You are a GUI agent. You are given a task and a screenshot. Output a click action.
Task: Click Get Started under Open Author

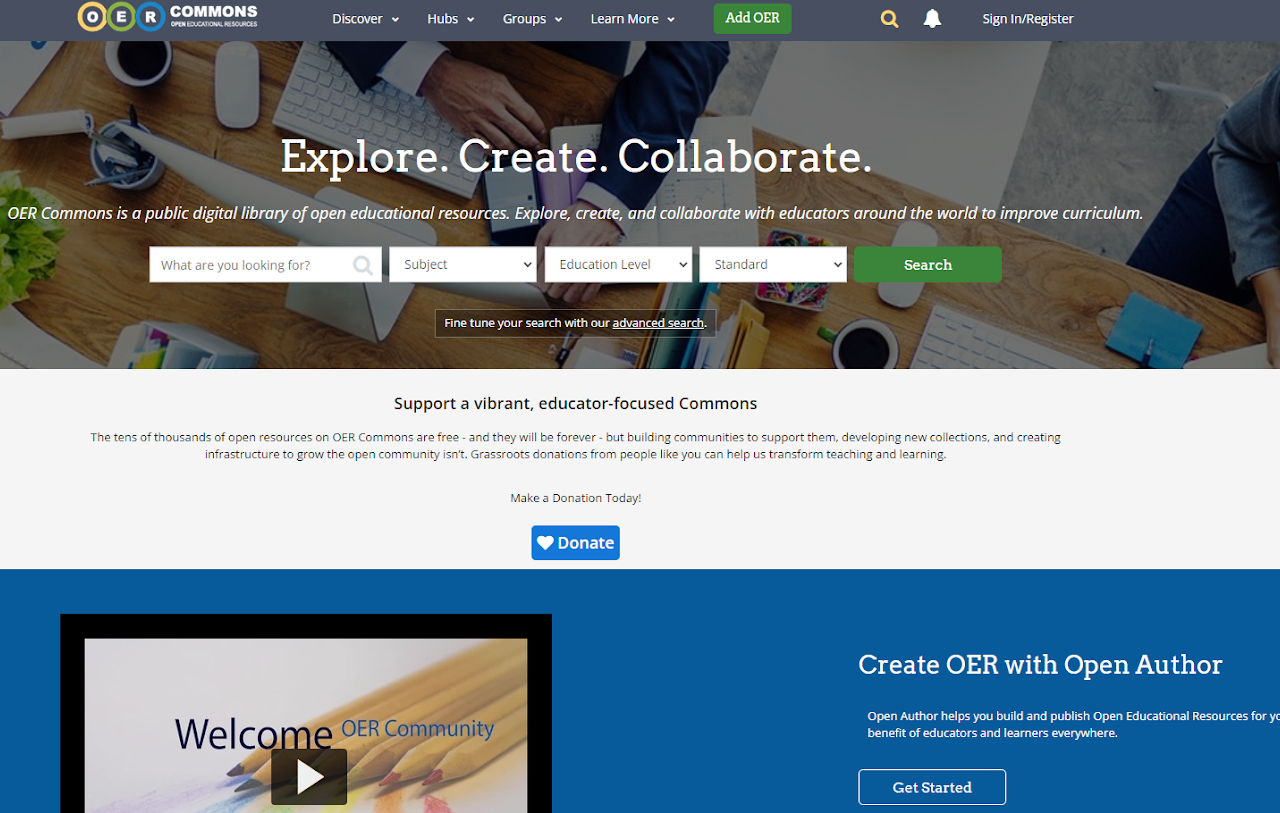pyautogui.click(x=932, y=787)
